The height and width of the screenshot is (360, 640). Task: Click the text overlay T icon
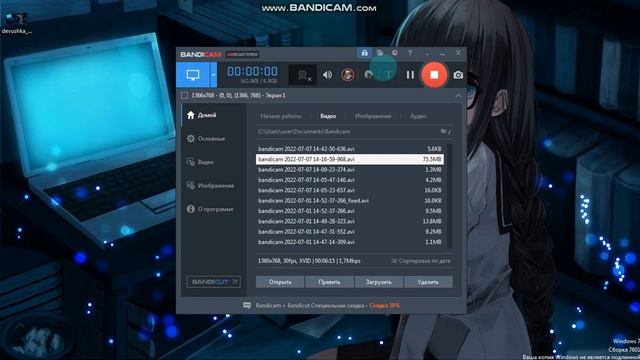(389, 75)
